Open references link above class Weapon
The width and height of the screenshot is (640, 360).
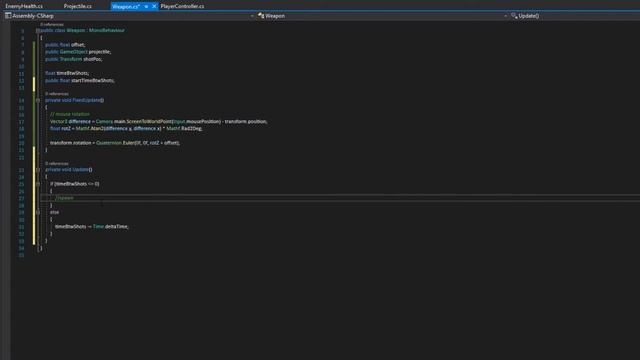tap(52, 25)
